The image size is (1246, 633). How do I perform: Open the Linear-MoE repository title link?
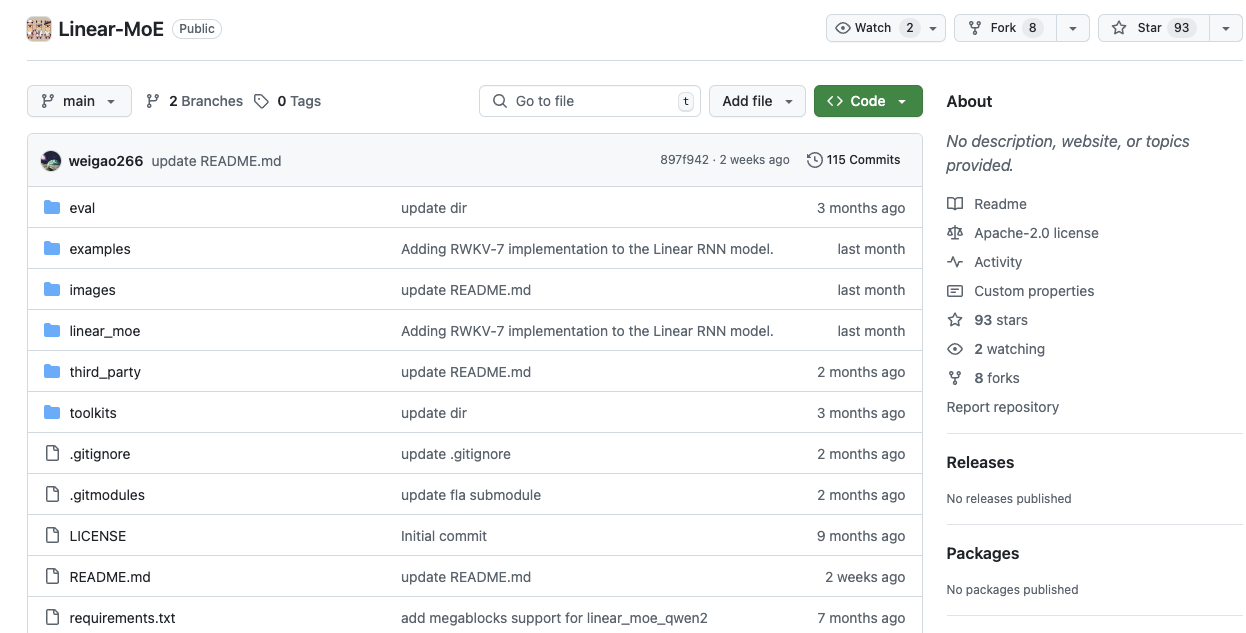pyautogui.click(x=111, y=29)
